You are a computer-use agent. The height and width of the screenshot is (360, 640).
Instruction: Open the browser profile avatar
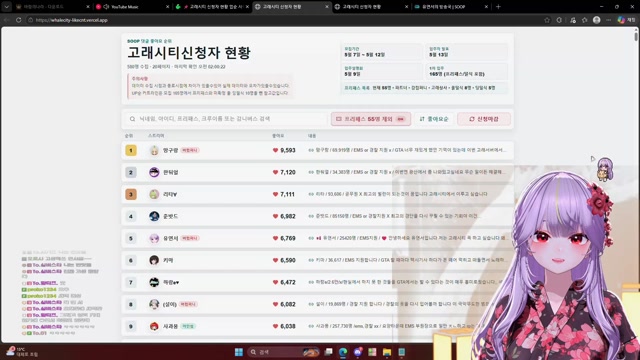point(596,20)
